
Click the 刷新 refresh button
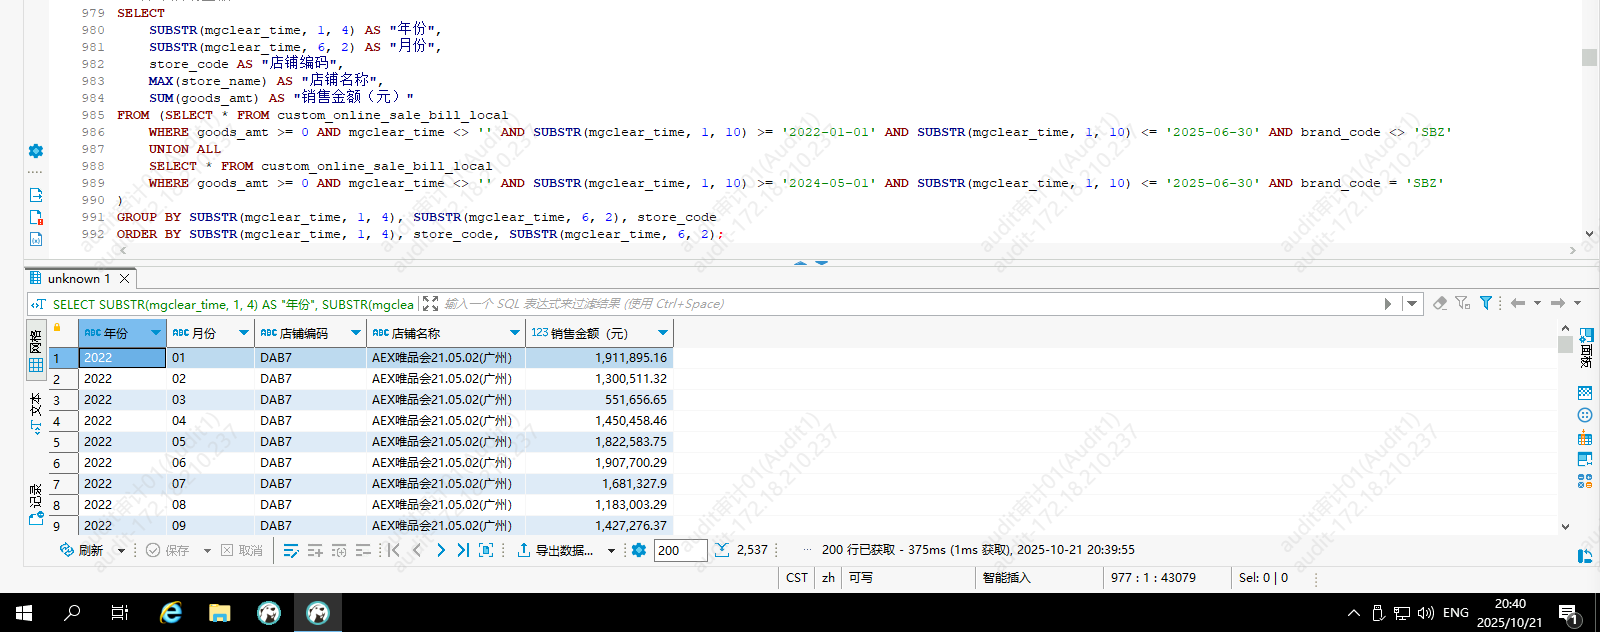pyautogui.click(x=82, y=550)
